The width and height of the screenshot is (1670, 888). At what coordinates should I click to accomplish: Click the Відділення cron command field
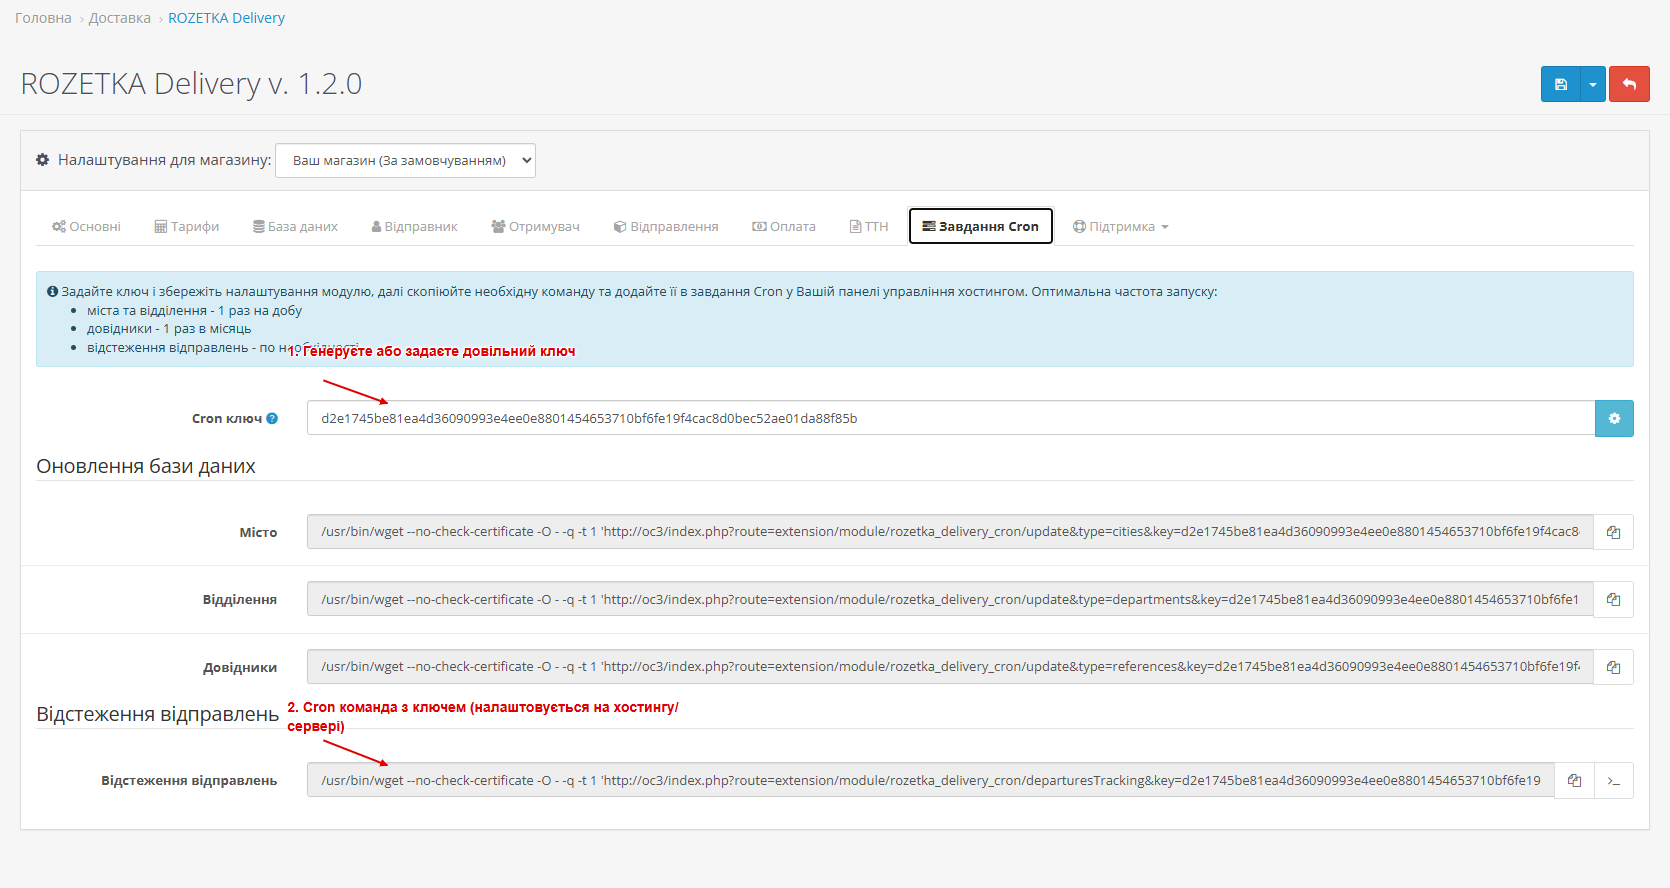(950, 599)
